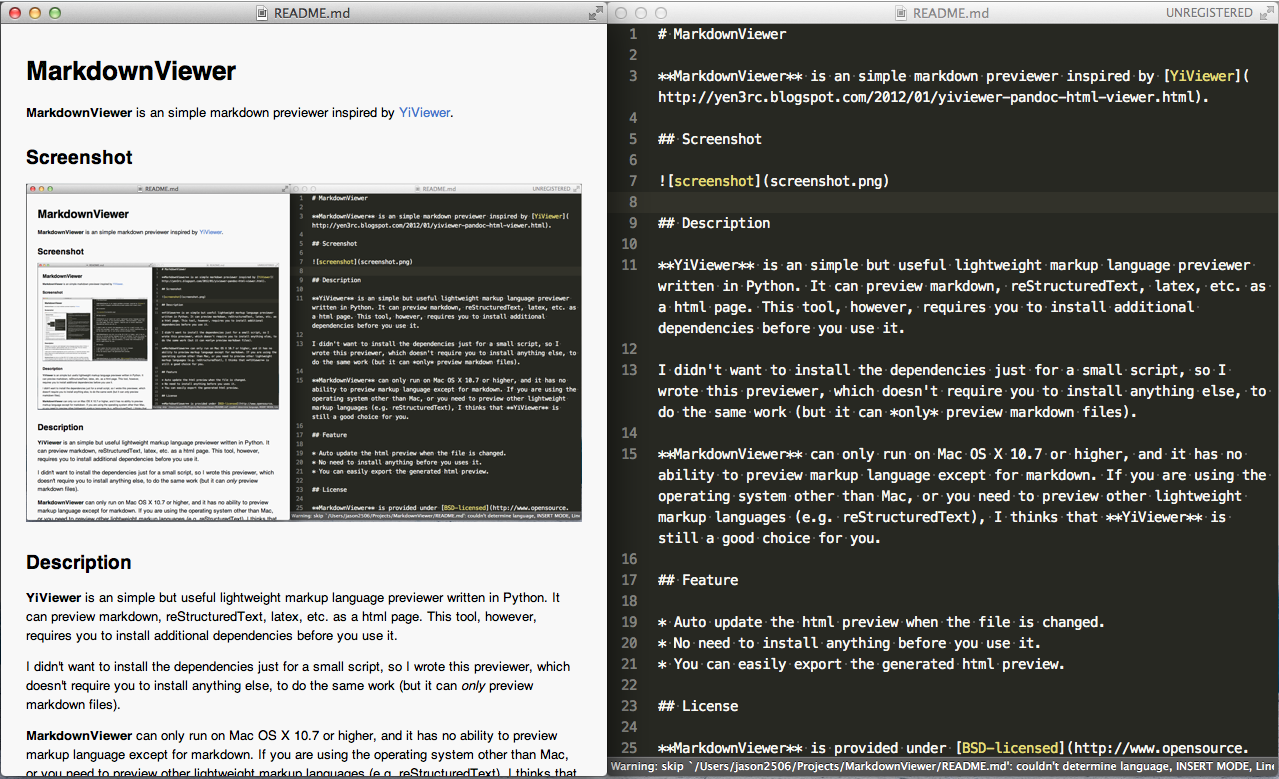This screenshot has width=1279, height=779.
Task: Click the 'You can easily export' bullet line
Action: (861, 664)
